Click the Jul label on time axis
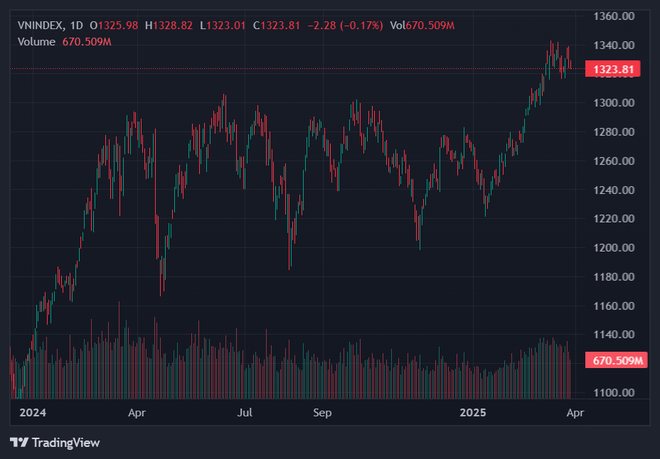 coord(245,413)
